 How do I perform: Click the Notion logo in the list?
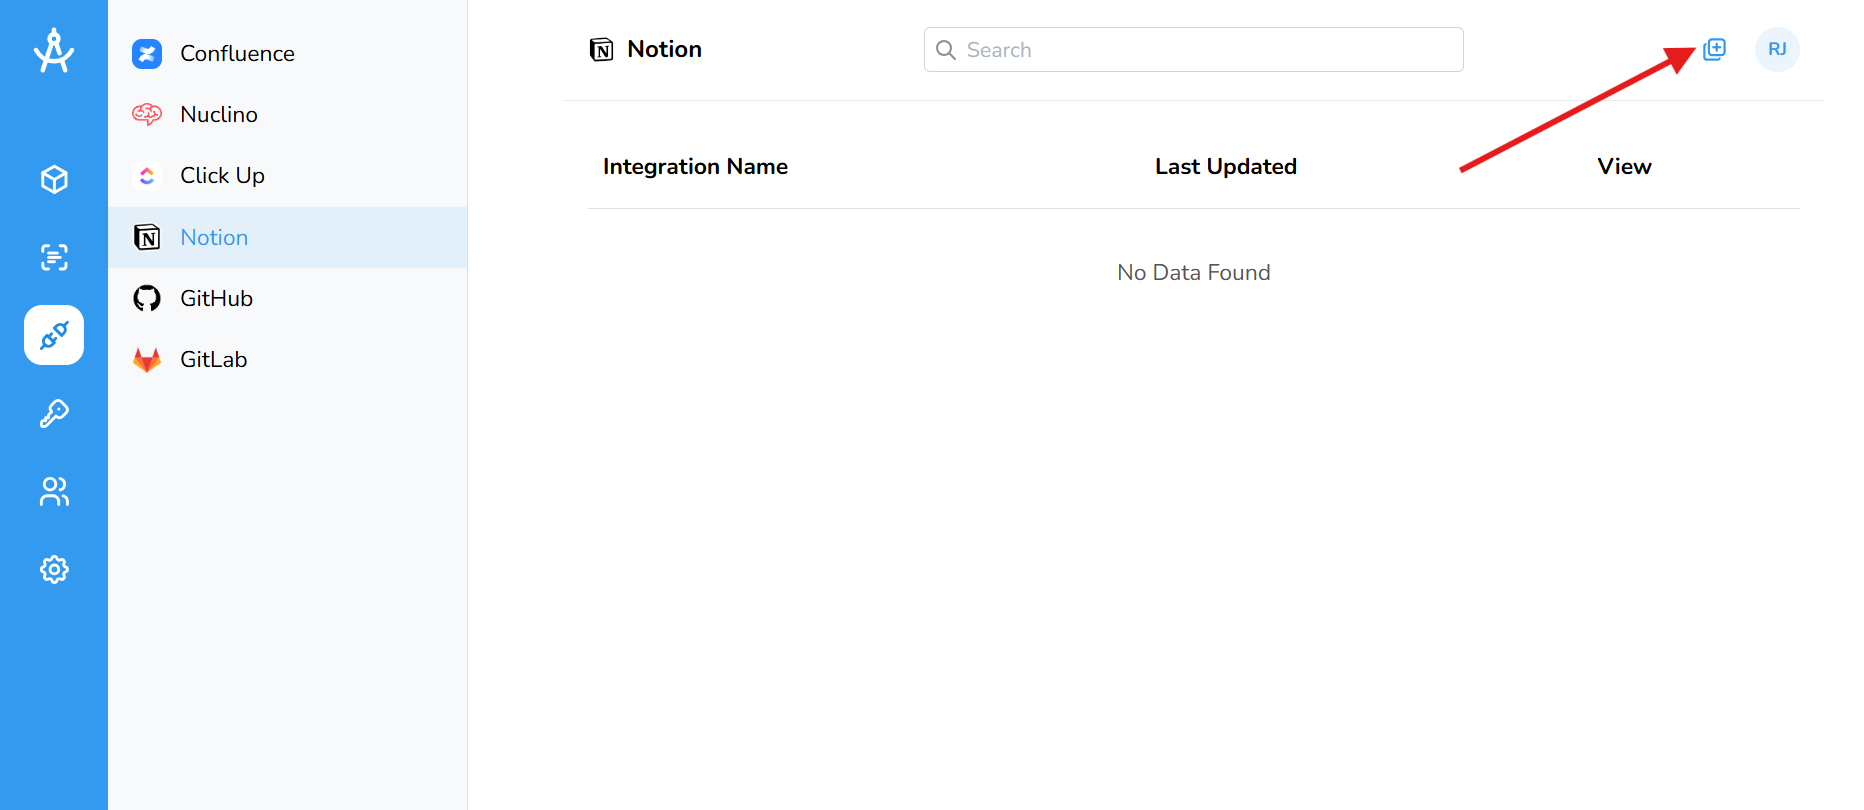click(x=147, y=237)
